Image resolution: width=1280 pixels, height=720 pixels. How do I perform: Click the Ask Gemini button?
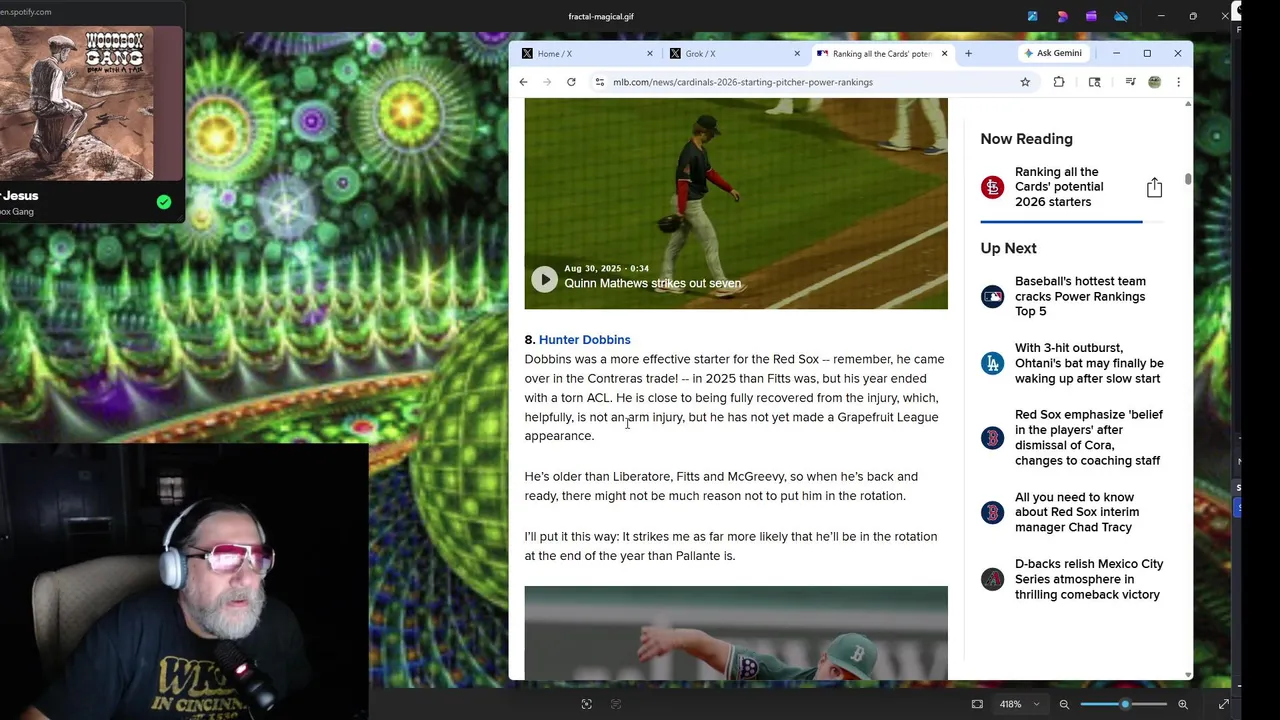(1054, 53)
